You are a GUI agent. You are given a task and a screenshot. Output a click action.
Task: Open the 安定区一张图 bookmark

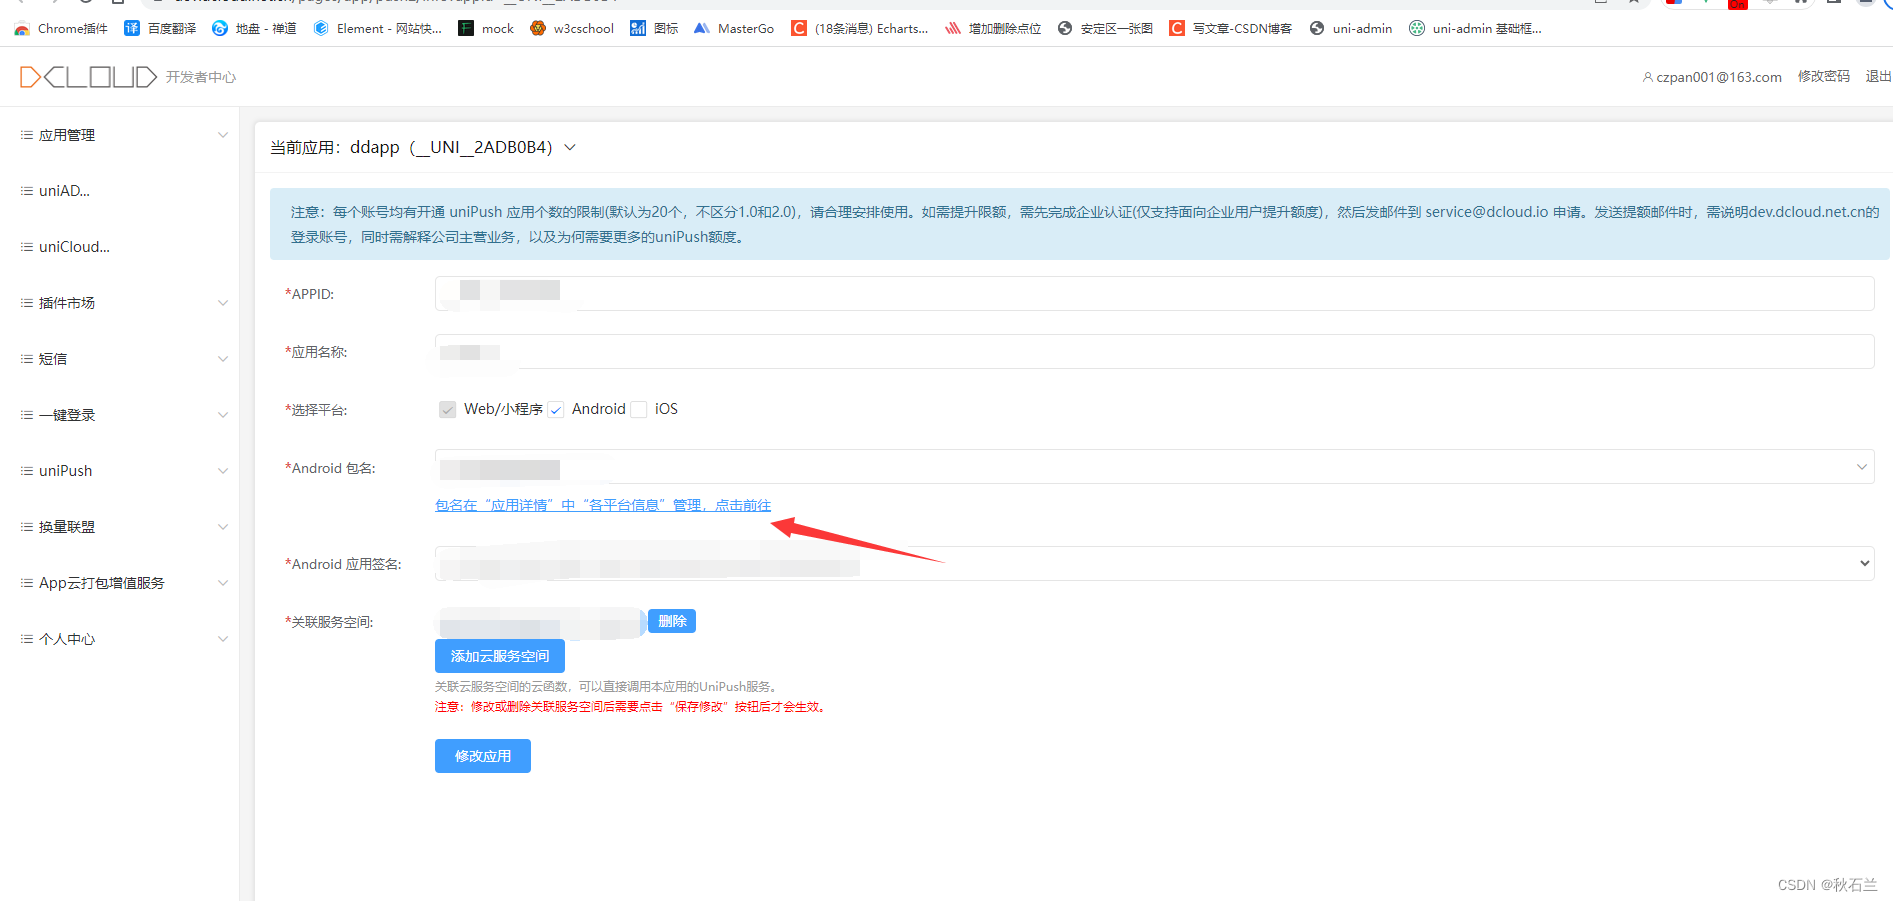[1105, 29]
